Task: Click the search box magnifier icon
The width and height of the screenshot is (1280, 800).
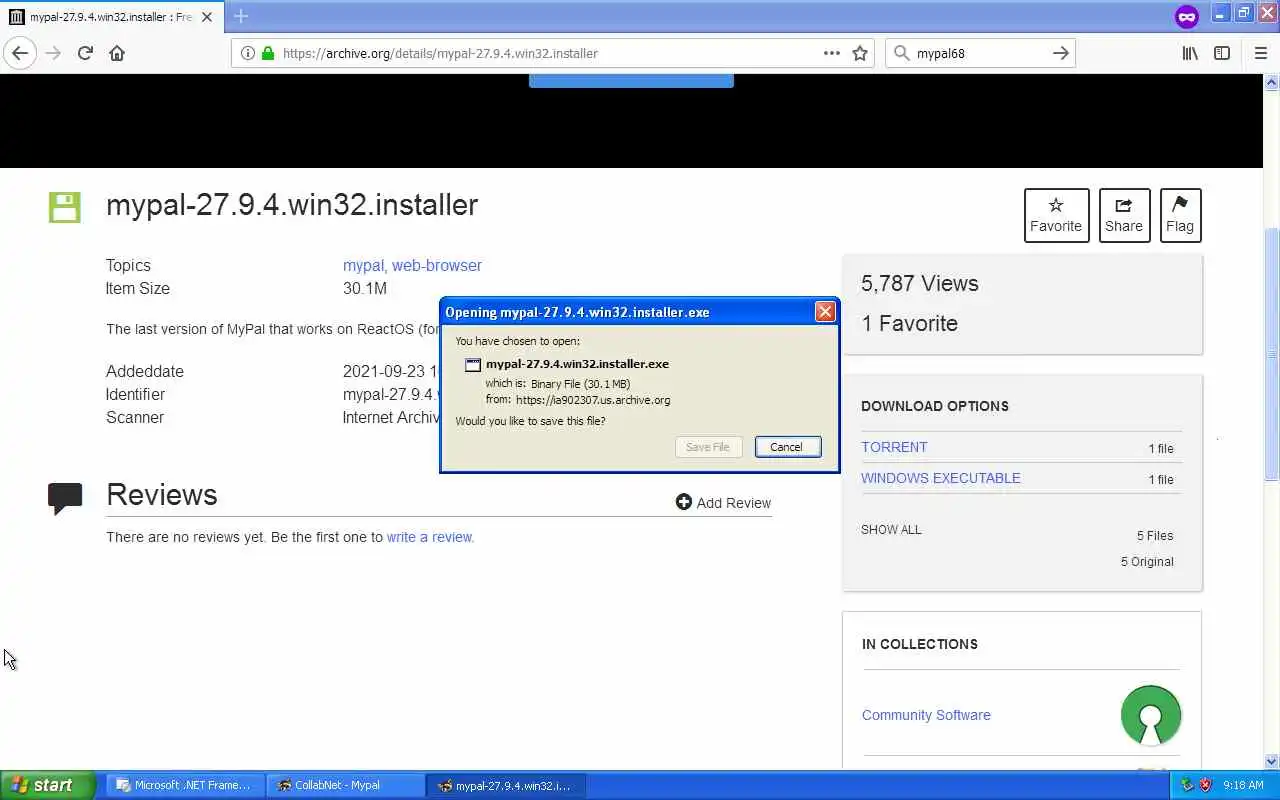Action: (x=901, y=53)
